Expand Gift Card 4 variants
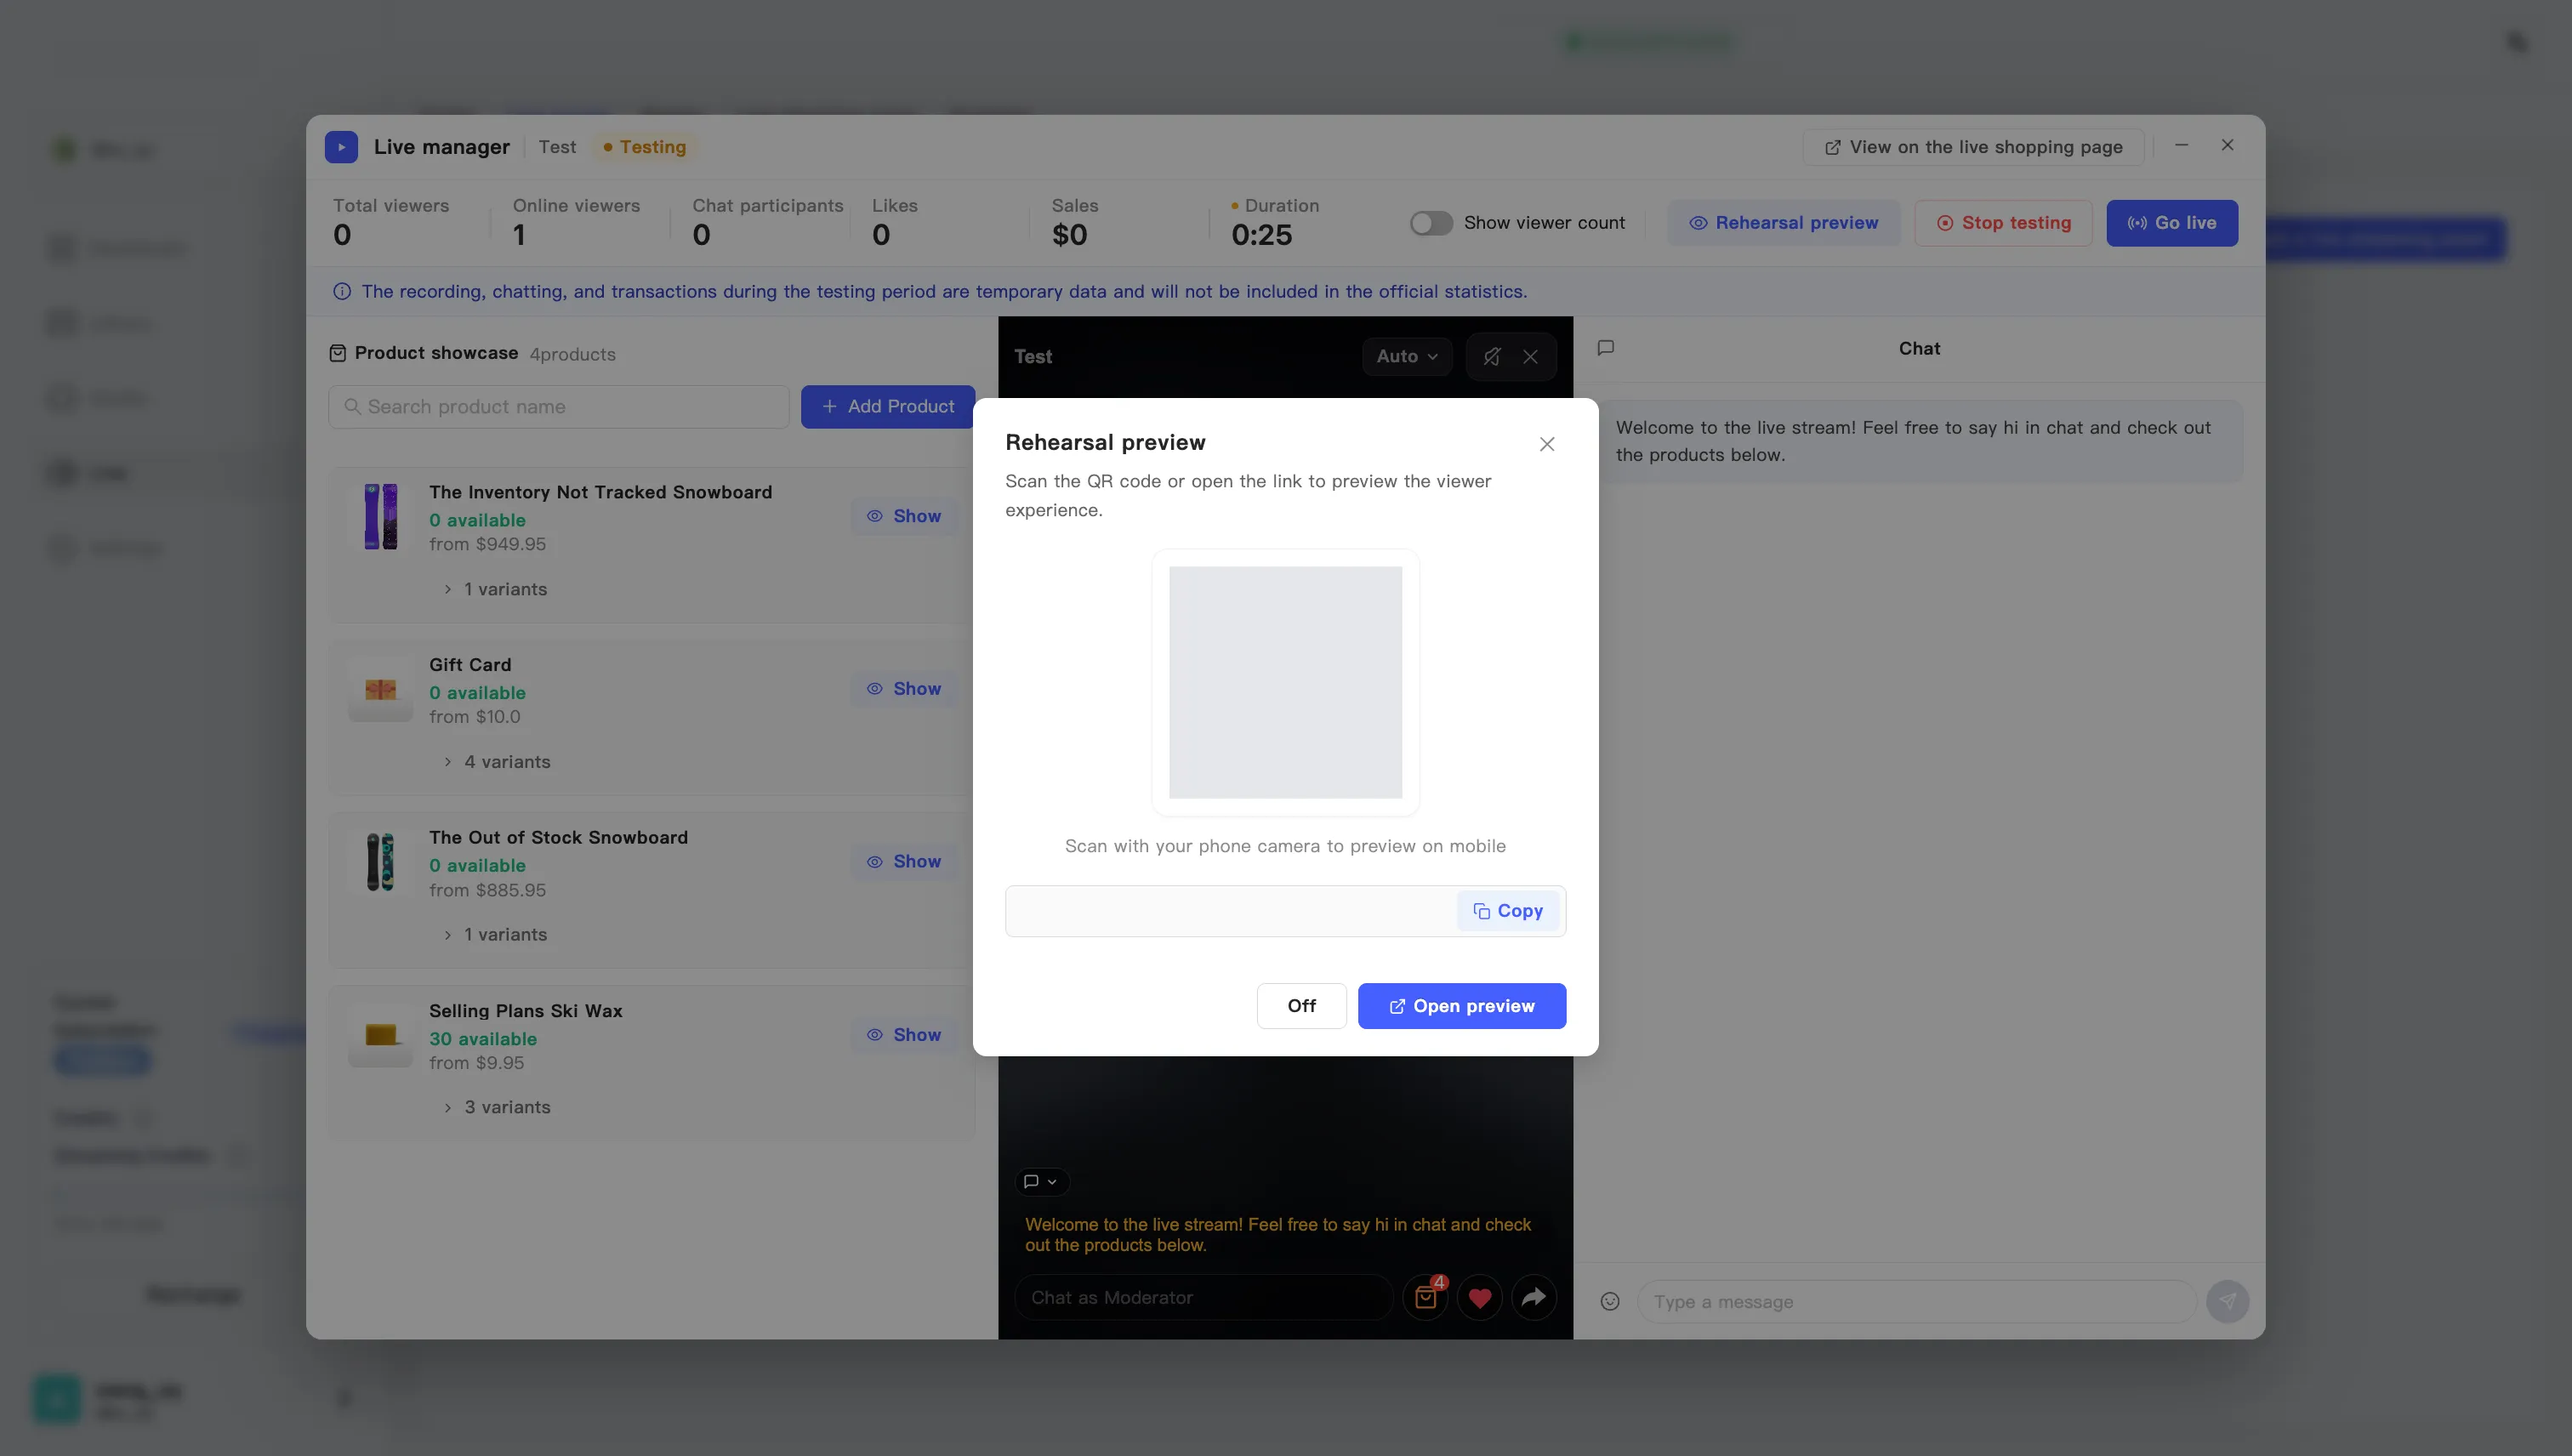This screenshot has width=2572, height=1456. click(x=496, y=762)
